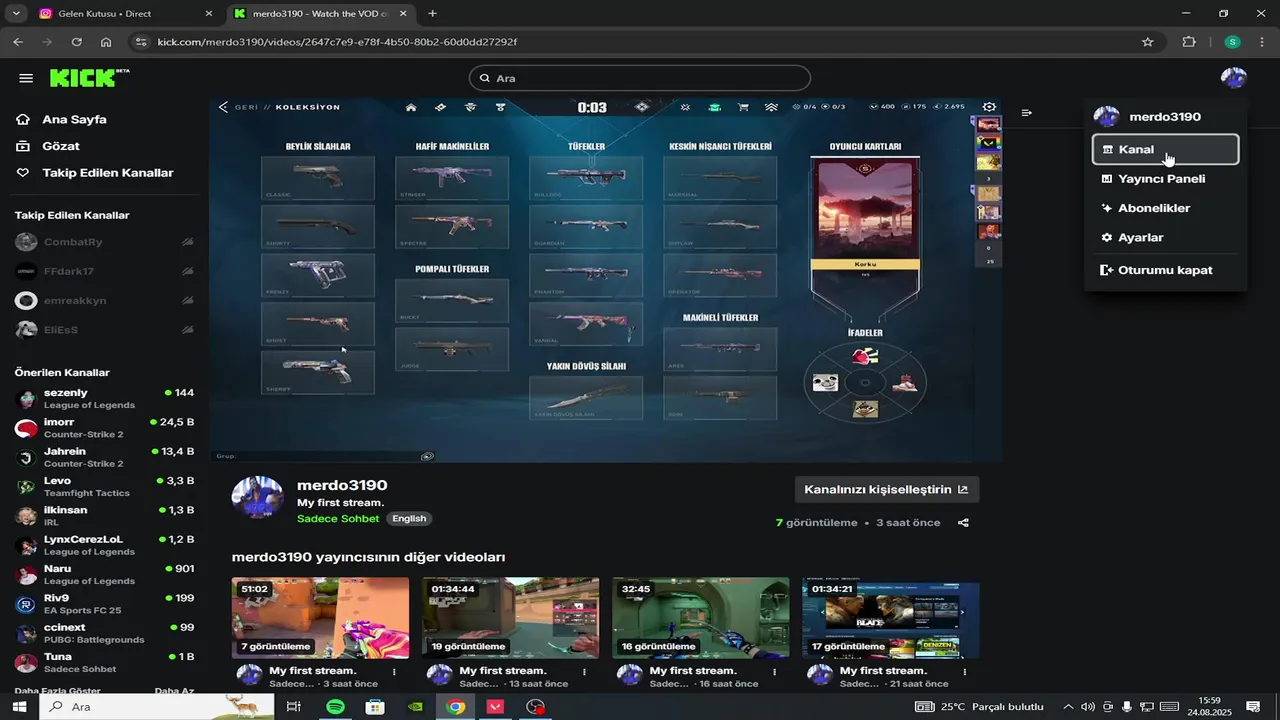Open the browser extensions icon
This screenshot has width=1280, height=720.
pos(1189,42)
